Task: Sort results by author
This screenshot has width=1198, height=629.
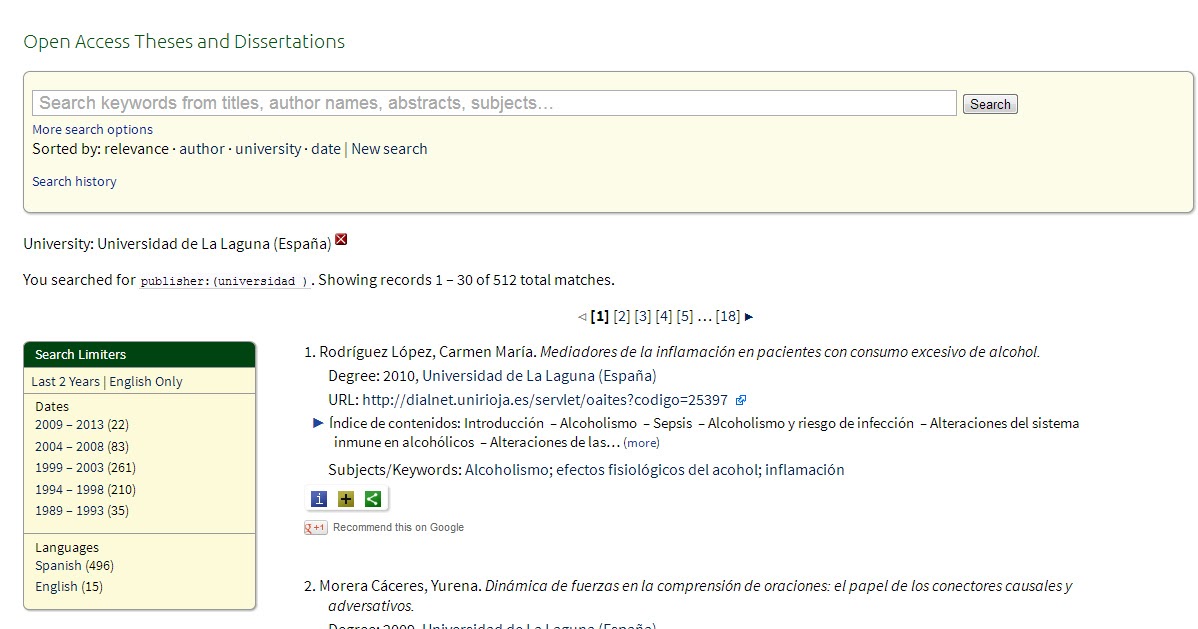Action: coord(202,149)
